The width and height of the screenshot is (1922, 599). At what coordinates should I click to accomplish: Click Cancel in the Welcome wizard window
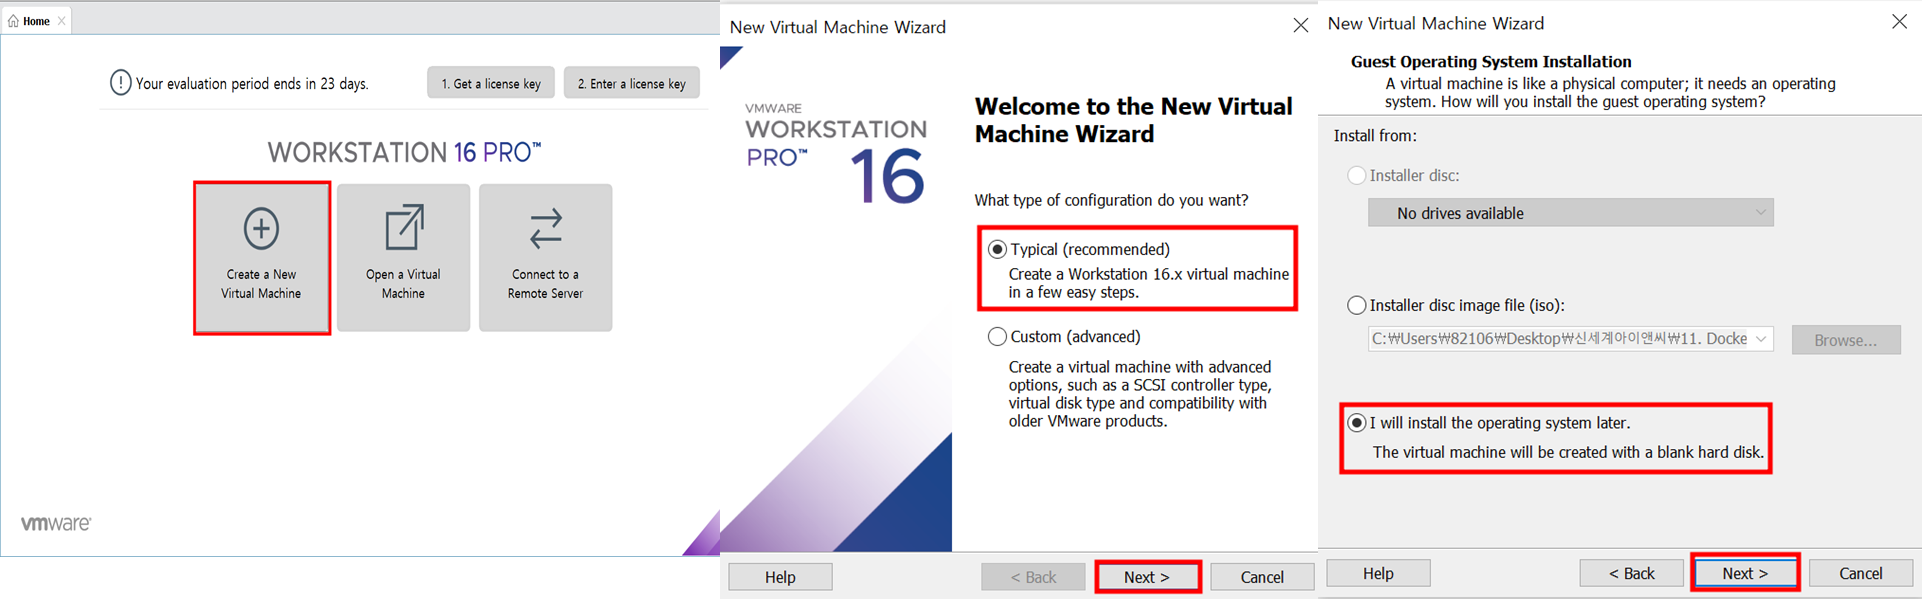pyautogui.click(x=1262, y=577)
